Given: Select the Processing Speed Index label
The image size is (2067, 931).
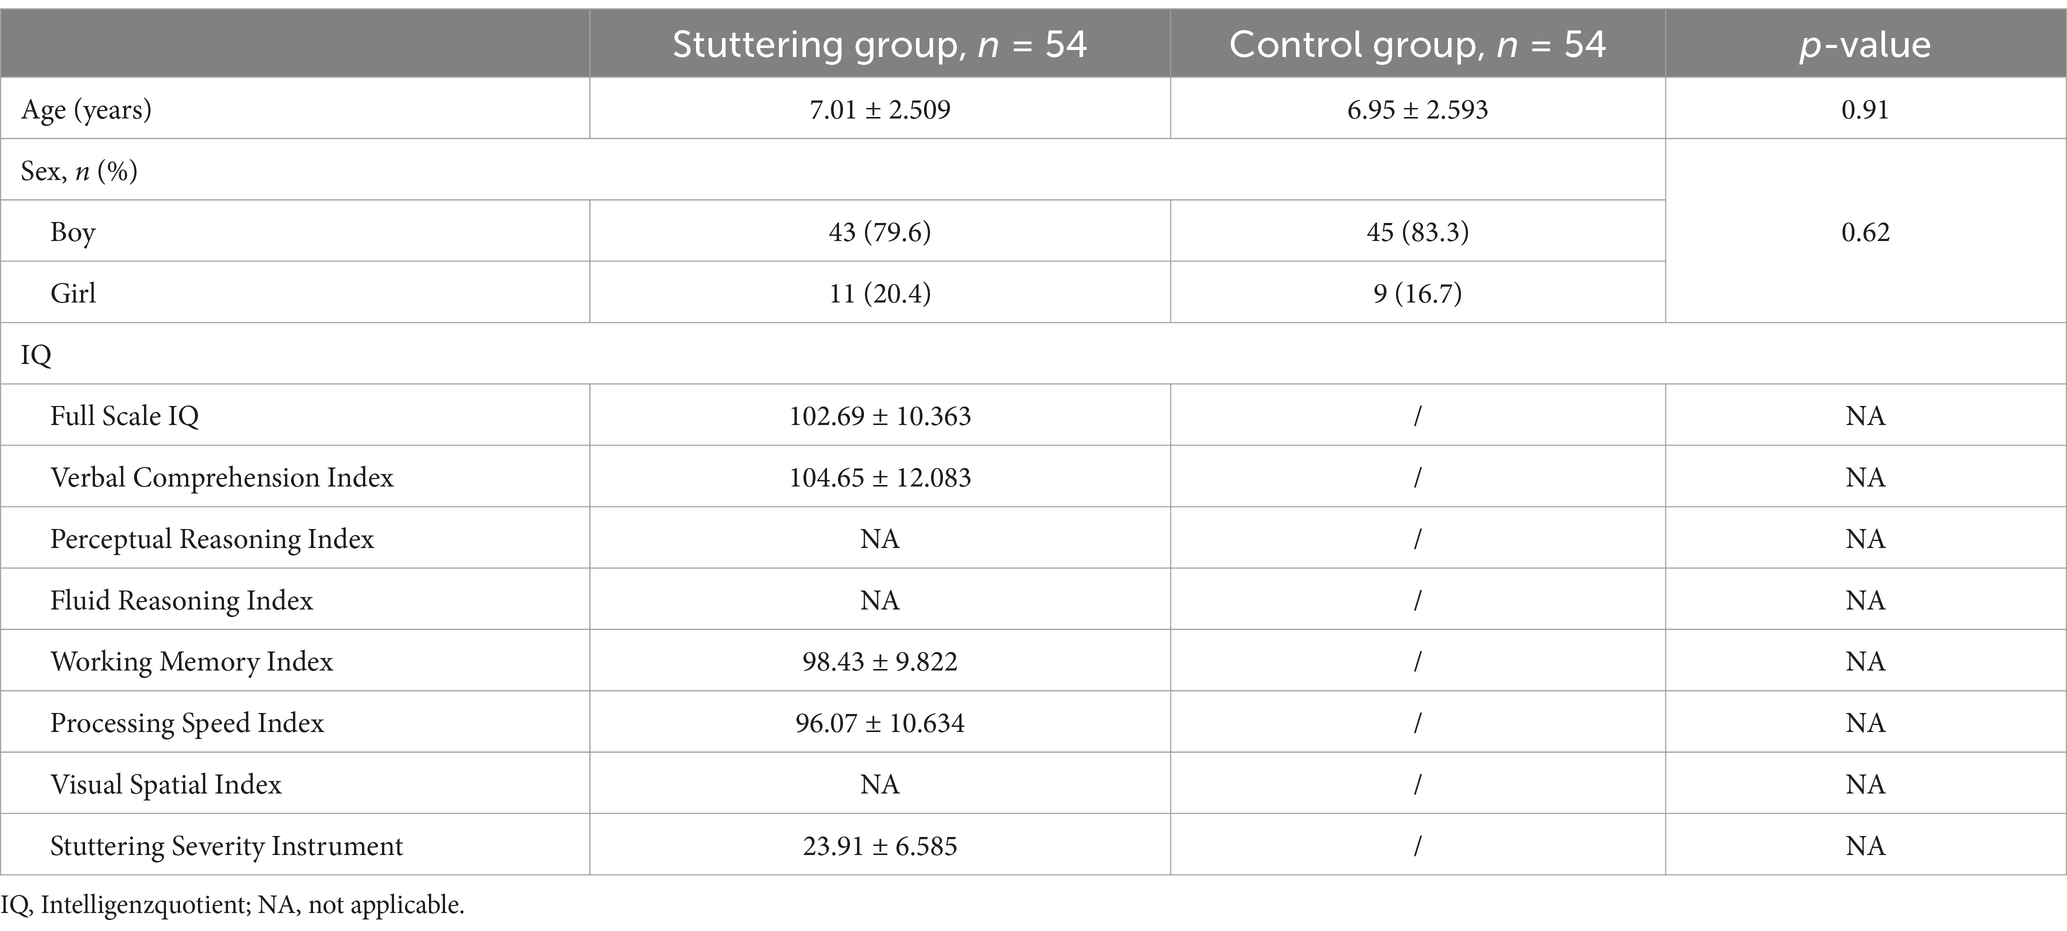Looking at the screenshot, I should click(188, 723).
